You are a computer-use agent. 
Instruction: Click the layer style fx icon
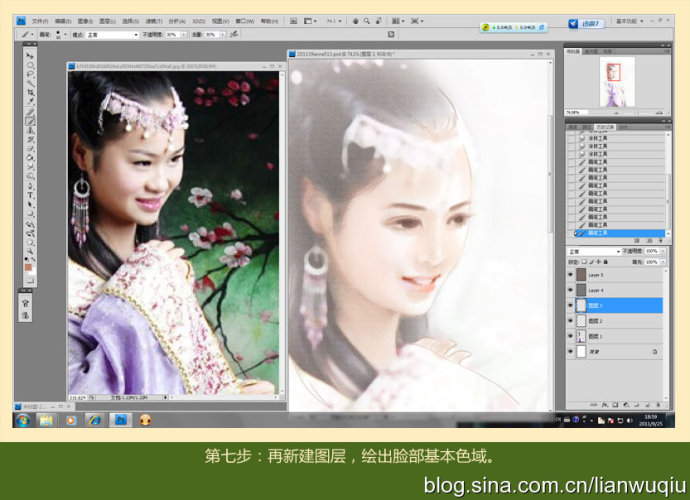pos(605,404)
